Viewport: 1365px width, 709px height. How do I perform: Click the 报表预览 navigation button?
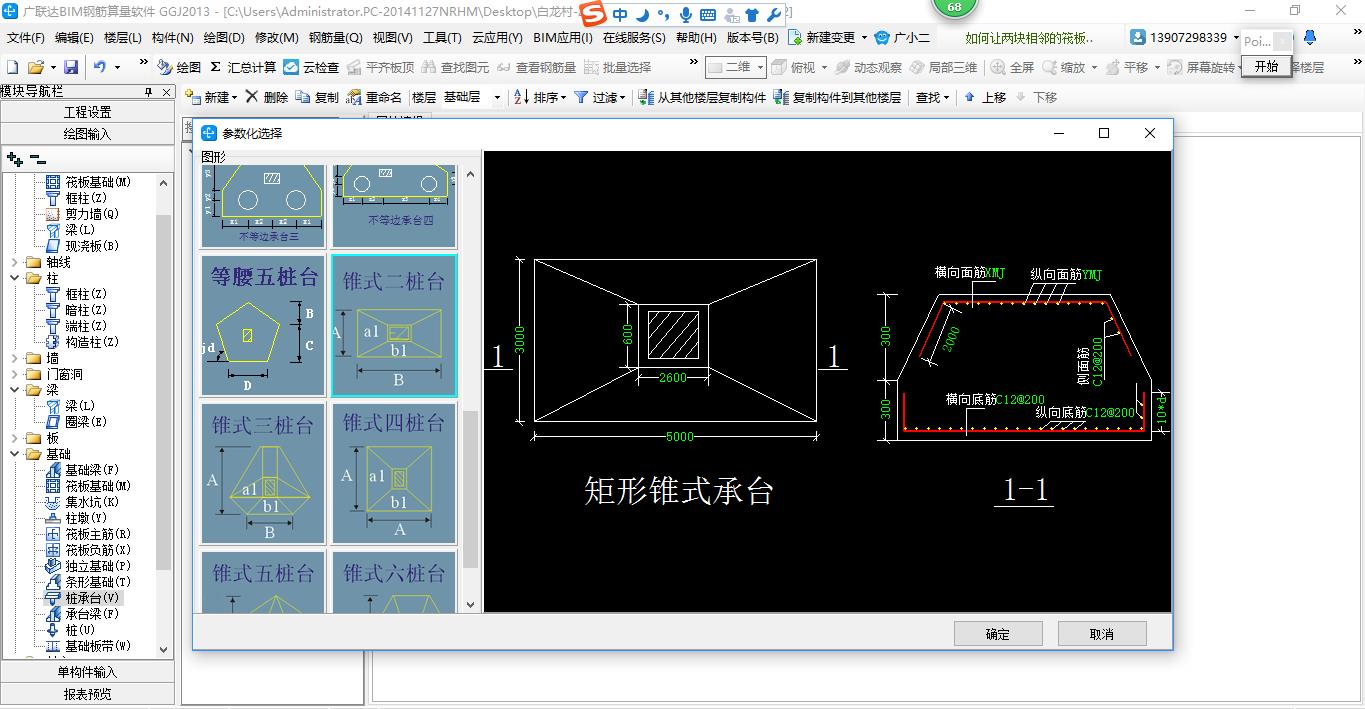(x=88, y=693)
